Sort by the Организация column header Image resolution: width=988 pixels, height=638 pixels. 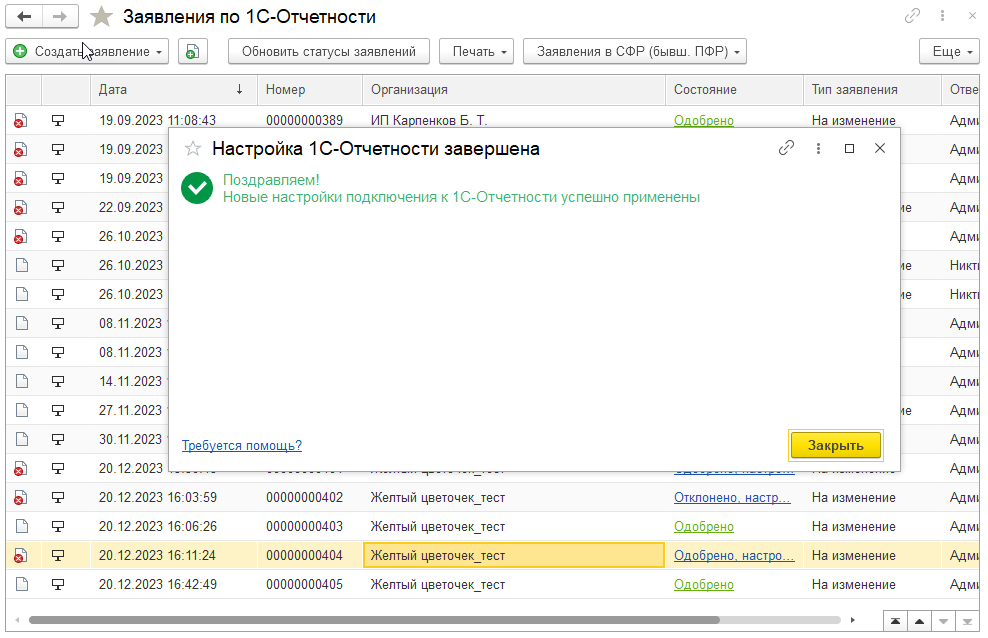514,89
